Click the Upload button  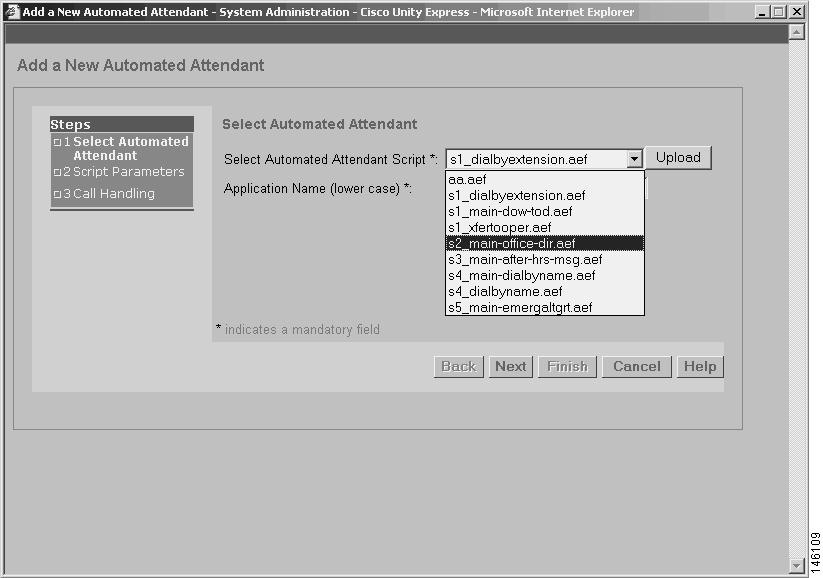click(x=678, y=157)
